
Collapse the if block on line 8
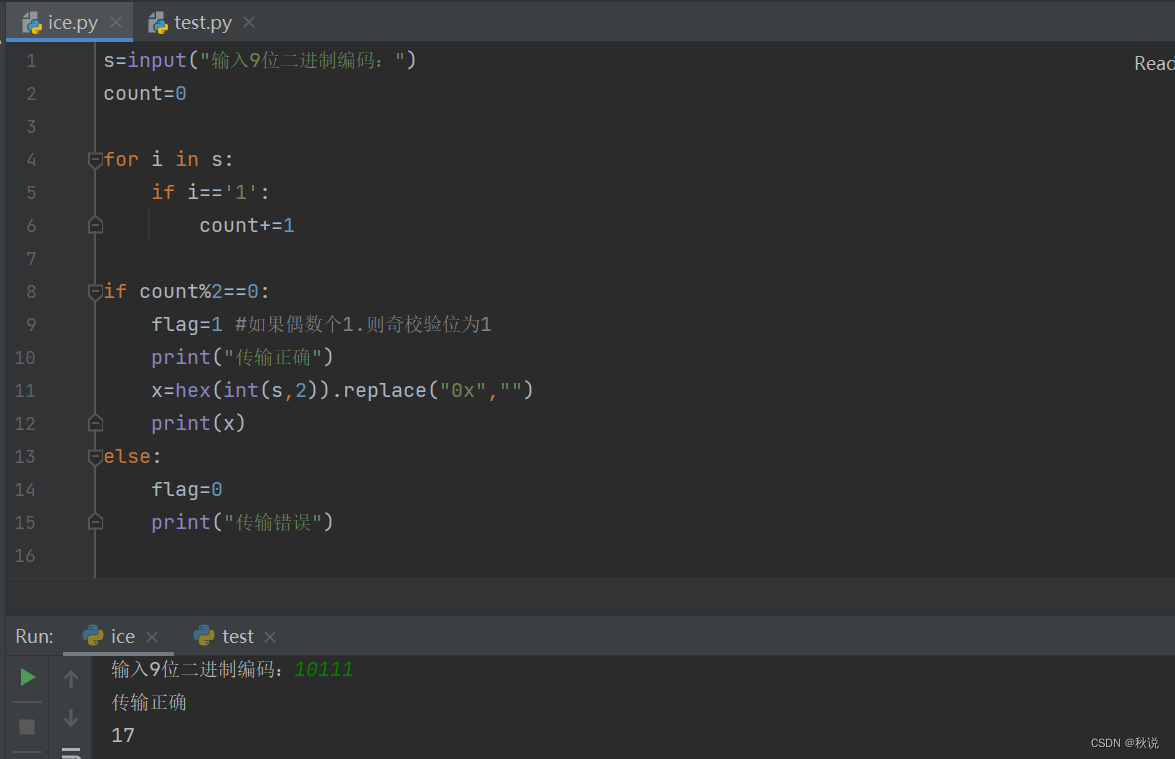(95, 291)
